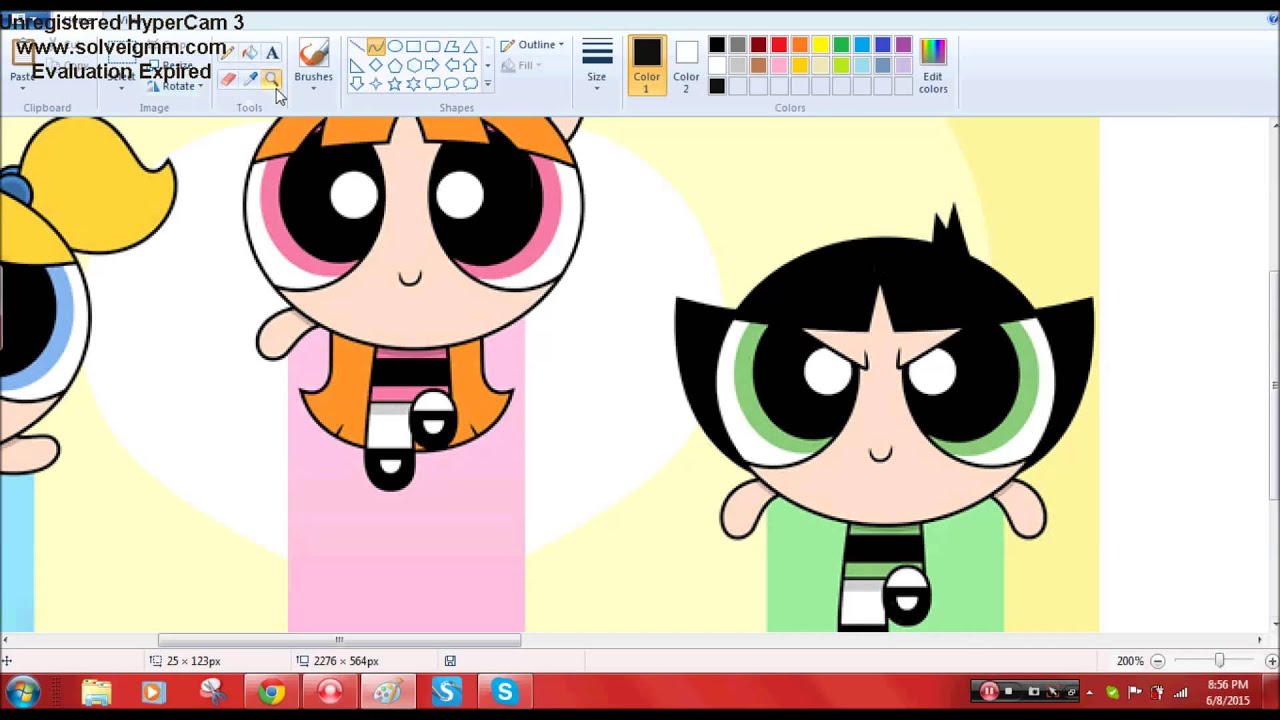The width and height of the screenshot is (1280, 720).
Task: Choose the Hexagon shape
Action: tap(414, 65)
